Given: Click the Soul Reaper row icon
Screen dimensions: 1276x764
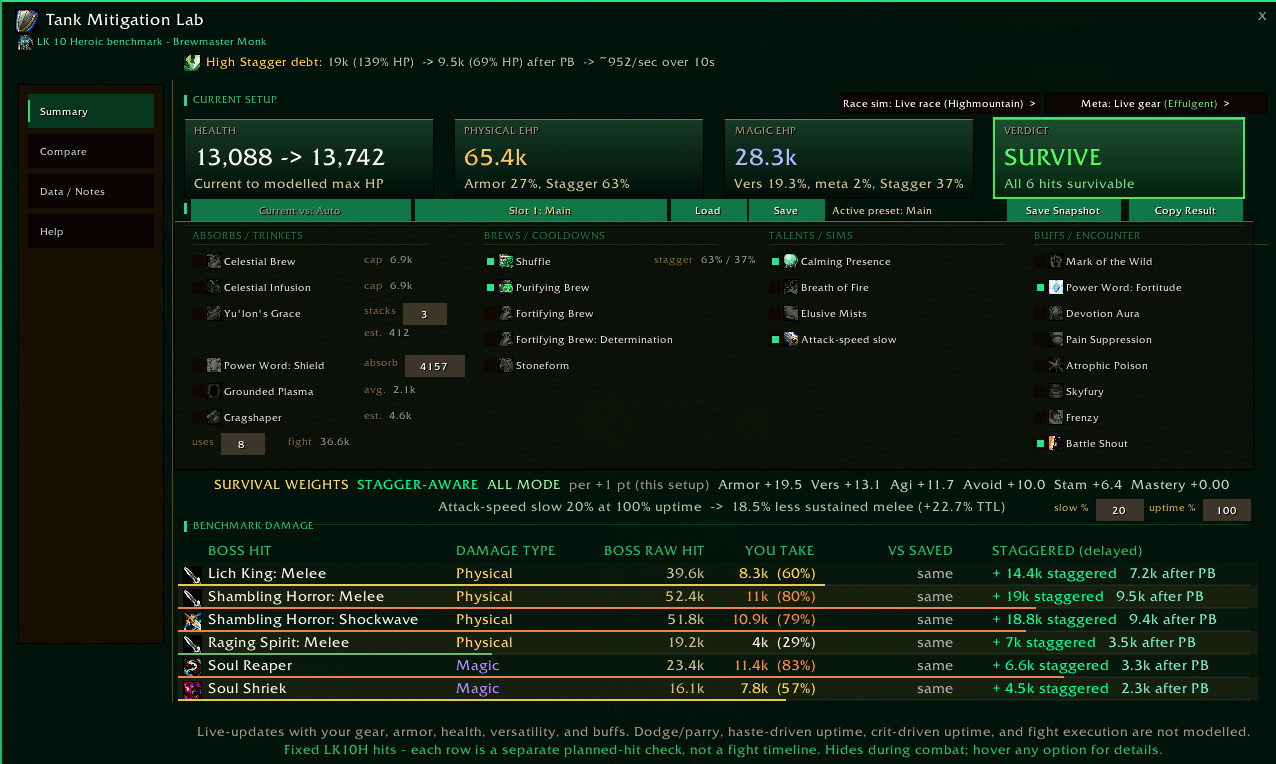Looking at the screenshot, I should tap(193, 666).
